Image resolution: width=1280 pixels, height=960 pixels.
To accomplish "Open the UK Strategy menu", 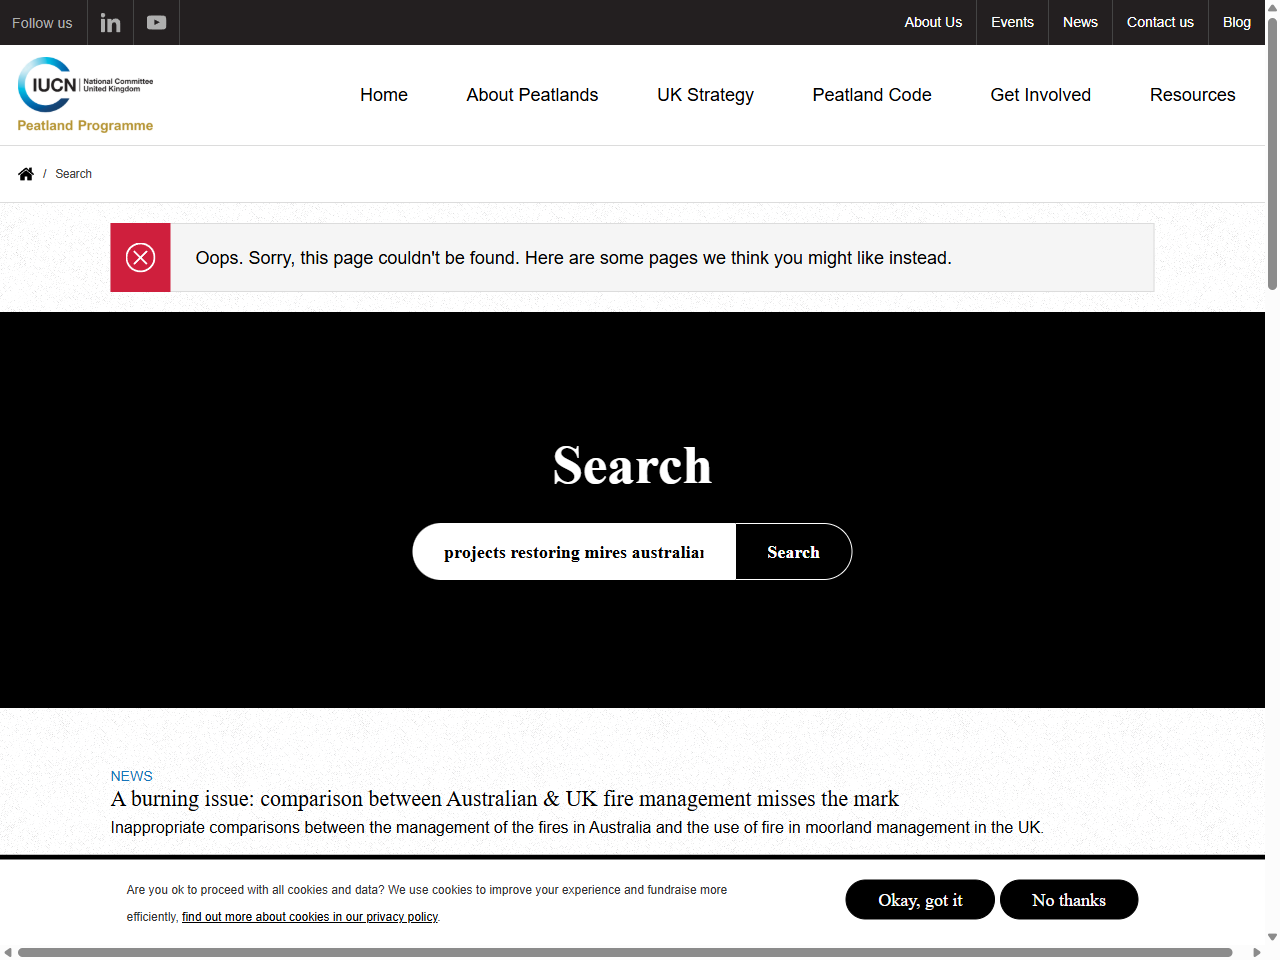I will tap(705, 95).
